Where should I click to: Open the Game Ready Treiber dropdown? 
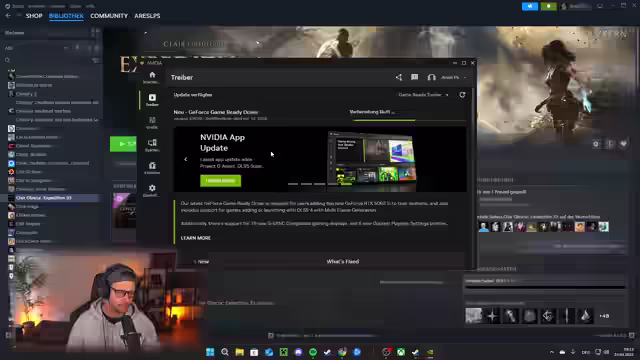pyautogui.click(x=423, y=95)
